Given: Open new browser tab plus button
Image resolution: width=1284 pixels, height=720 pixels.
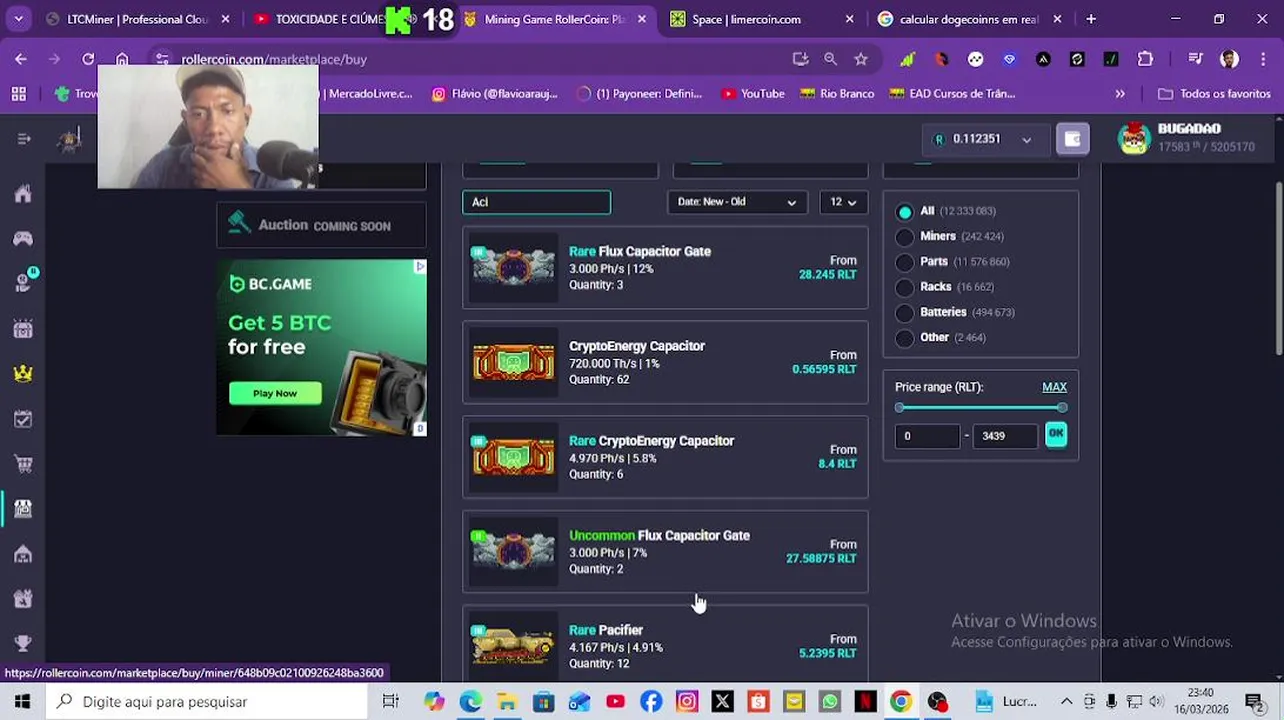Looking at the screenshot, I should [x=1091, y=19].
